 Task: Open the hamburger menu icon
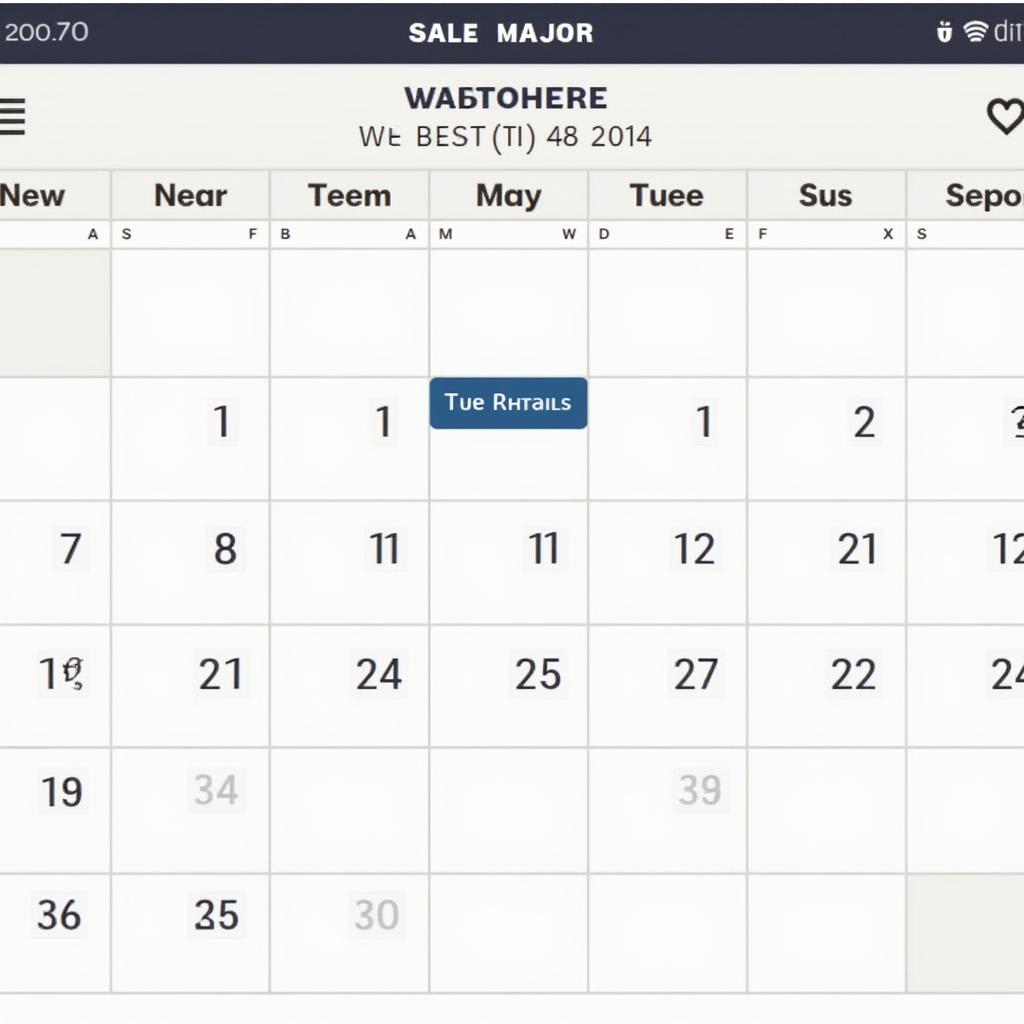12,117
